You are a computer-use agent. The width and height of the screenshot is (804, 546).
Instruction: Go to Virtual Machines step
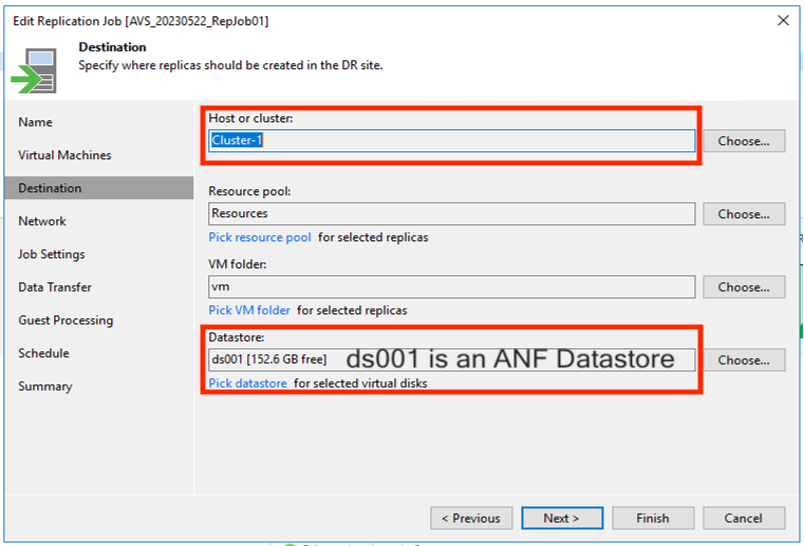tap(65, 155)
